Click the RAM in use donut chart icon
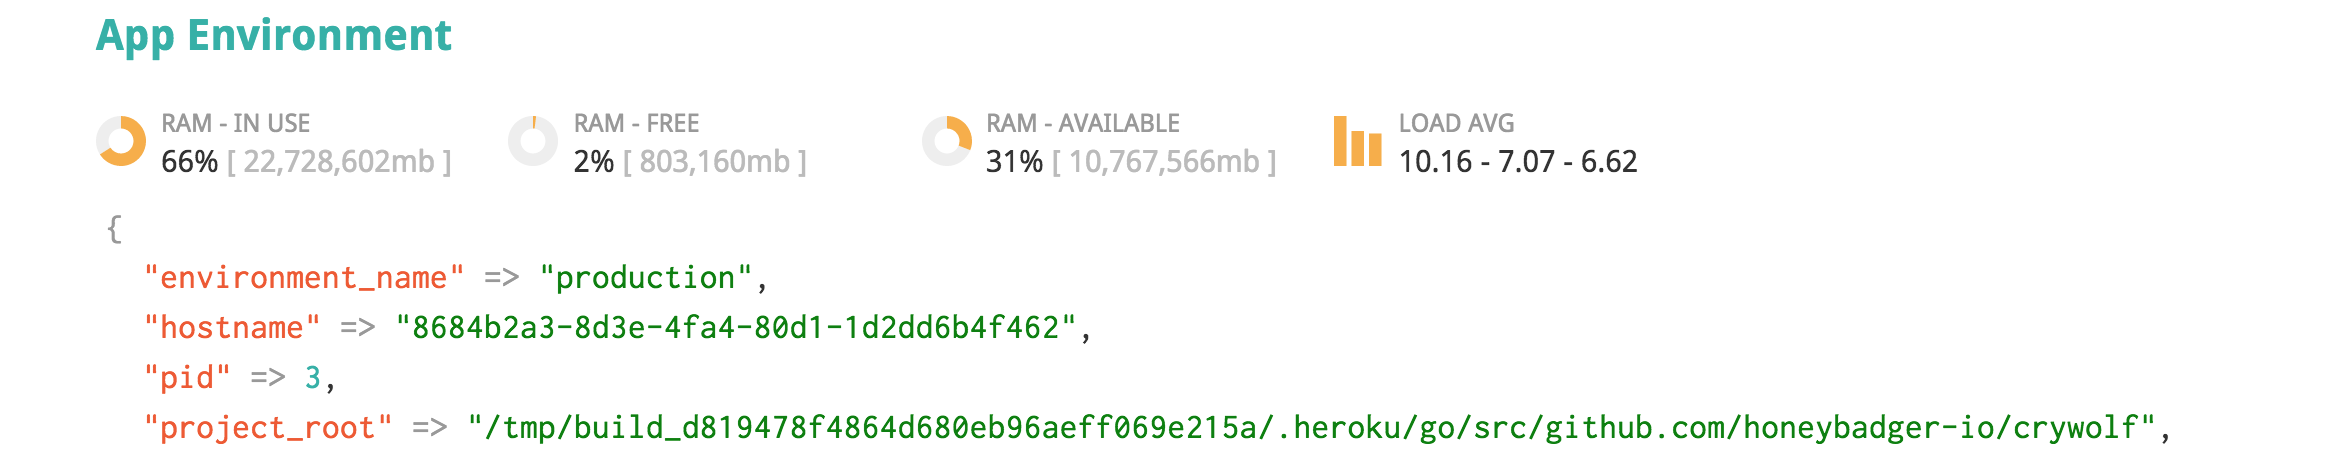 pyautogui.click(x=122, y=141)
